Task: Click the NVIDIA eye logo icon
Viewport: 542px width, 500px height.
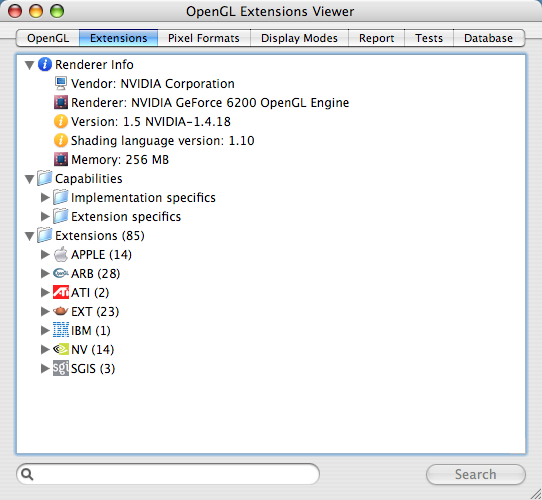Action: click(61, 349)
